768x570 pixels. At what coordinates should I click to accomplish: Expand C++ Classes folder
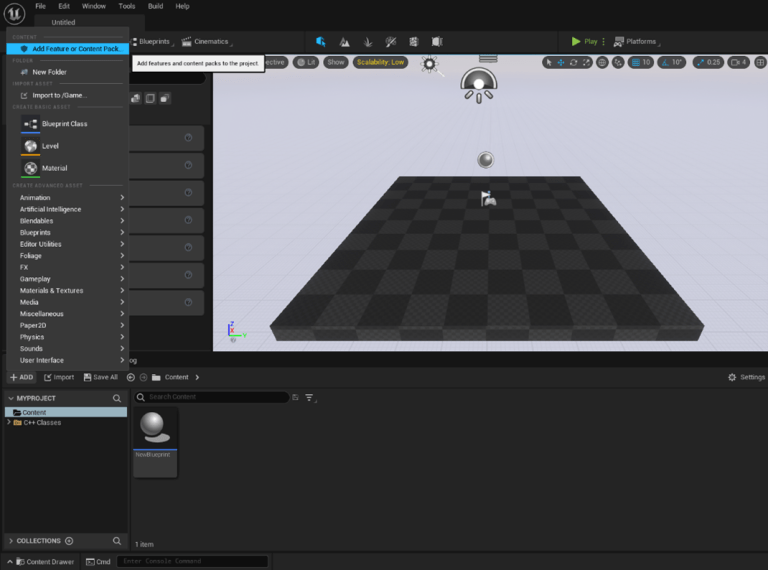coord(9,422)
